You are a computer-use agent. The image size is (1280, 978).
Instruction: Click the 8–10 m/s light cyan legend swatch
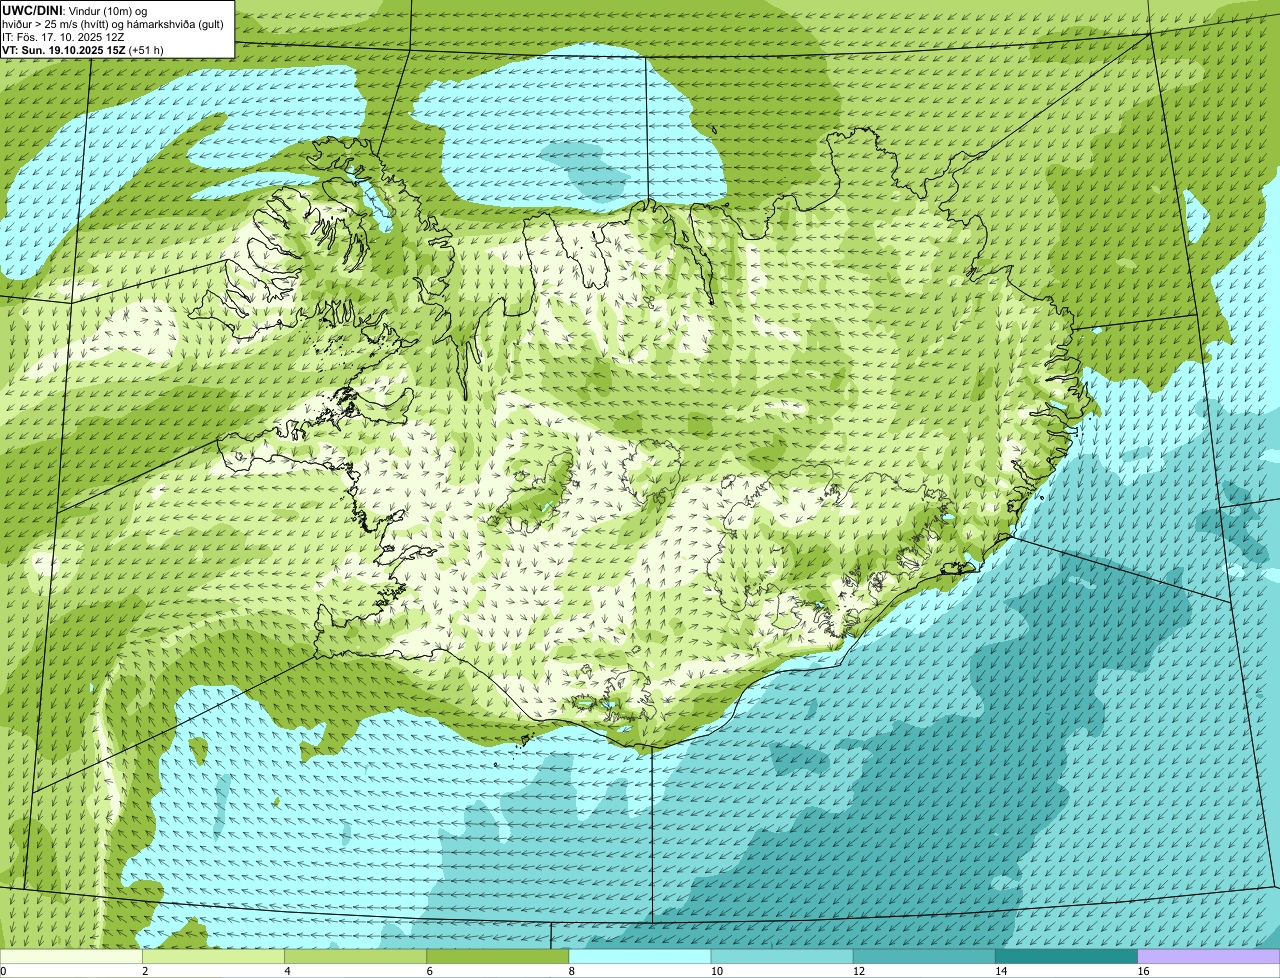click(640, 957)
